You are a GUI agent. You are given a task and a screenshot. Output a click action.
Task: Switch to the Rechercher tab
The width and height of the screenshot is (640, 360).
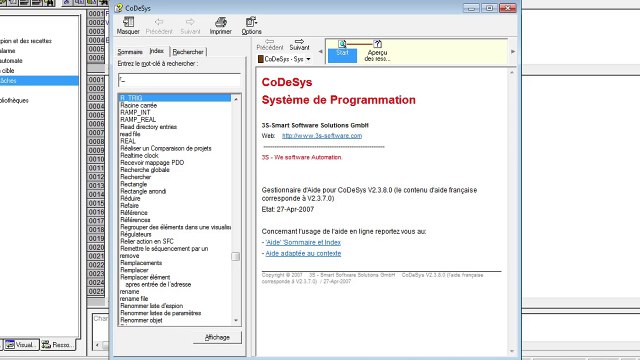click(x=188, y=52)
